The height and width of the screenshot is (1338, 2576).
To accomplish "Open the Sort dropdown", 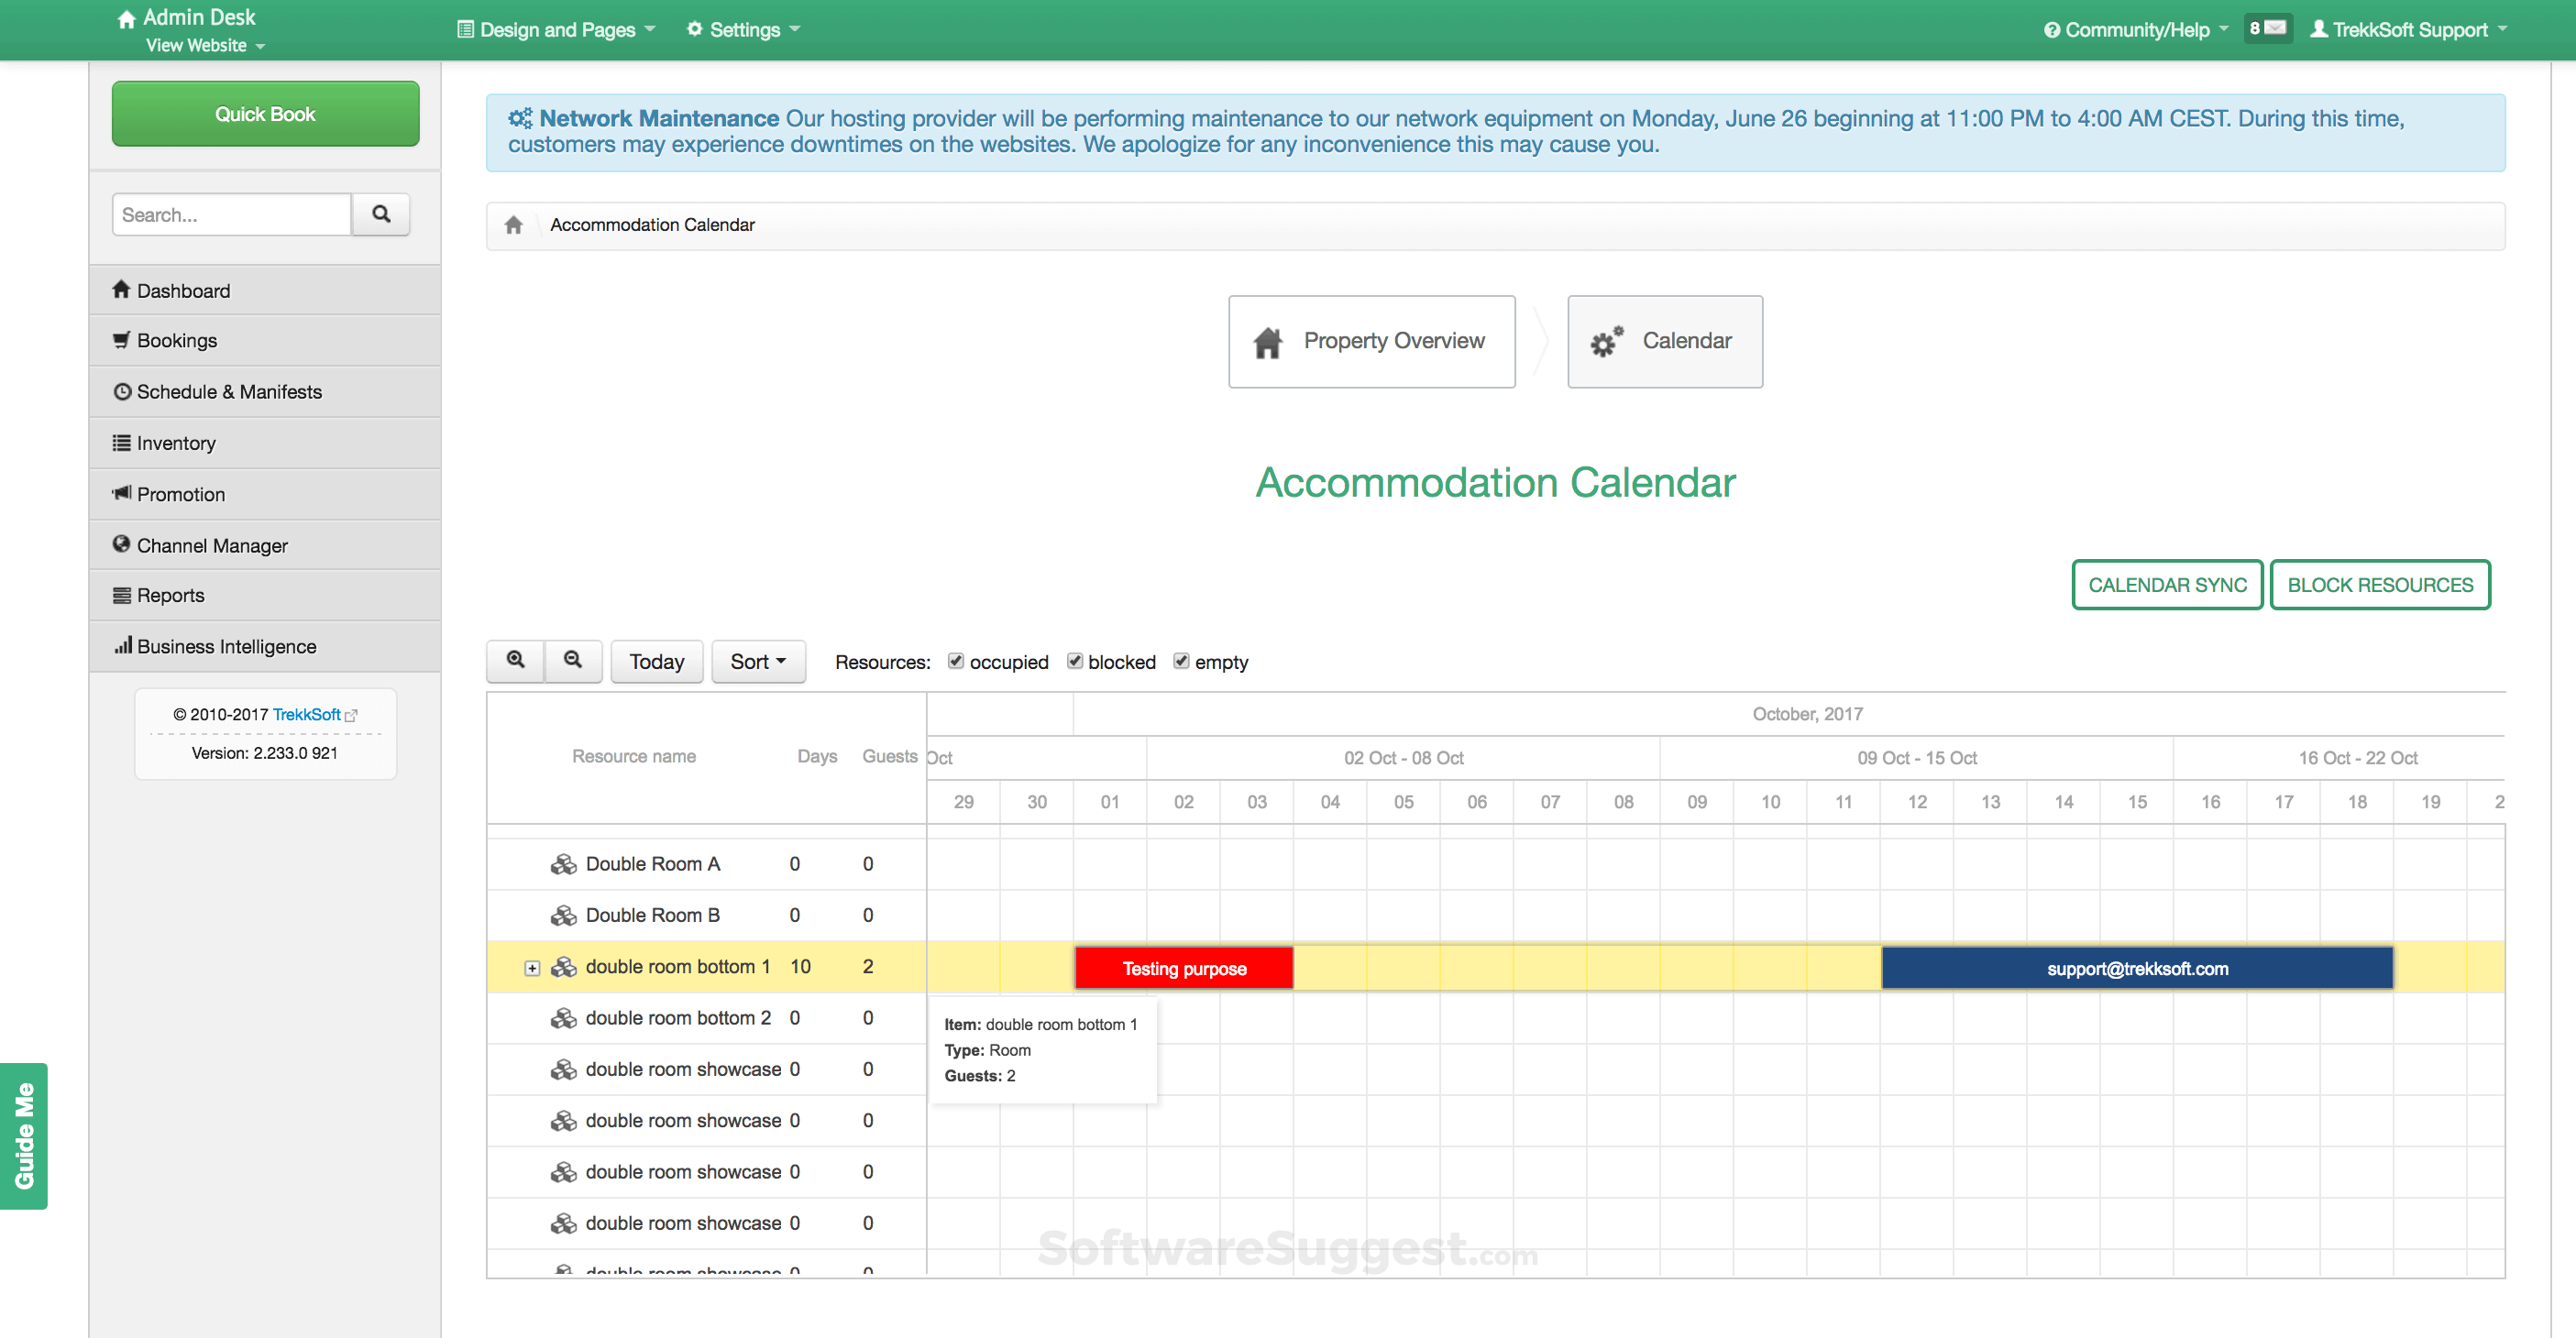I will (758, 661).
